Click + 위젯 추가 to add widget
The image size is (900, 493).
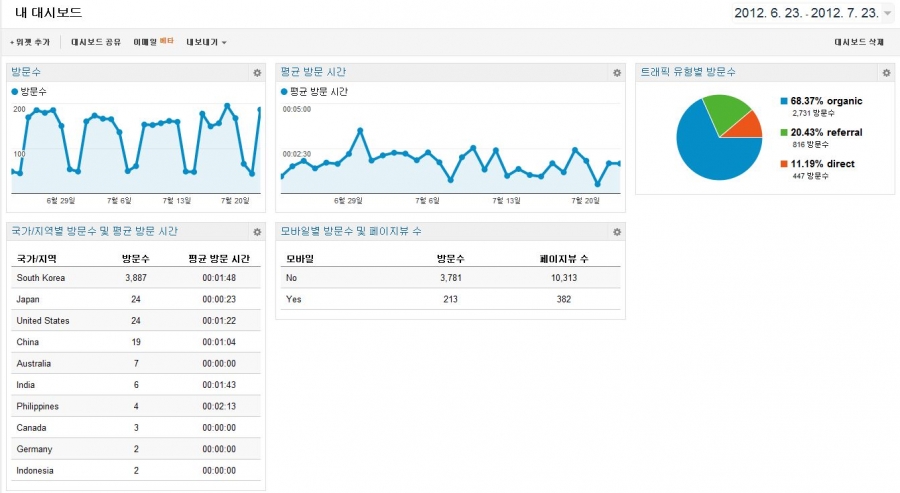click(x=29, y=43)
